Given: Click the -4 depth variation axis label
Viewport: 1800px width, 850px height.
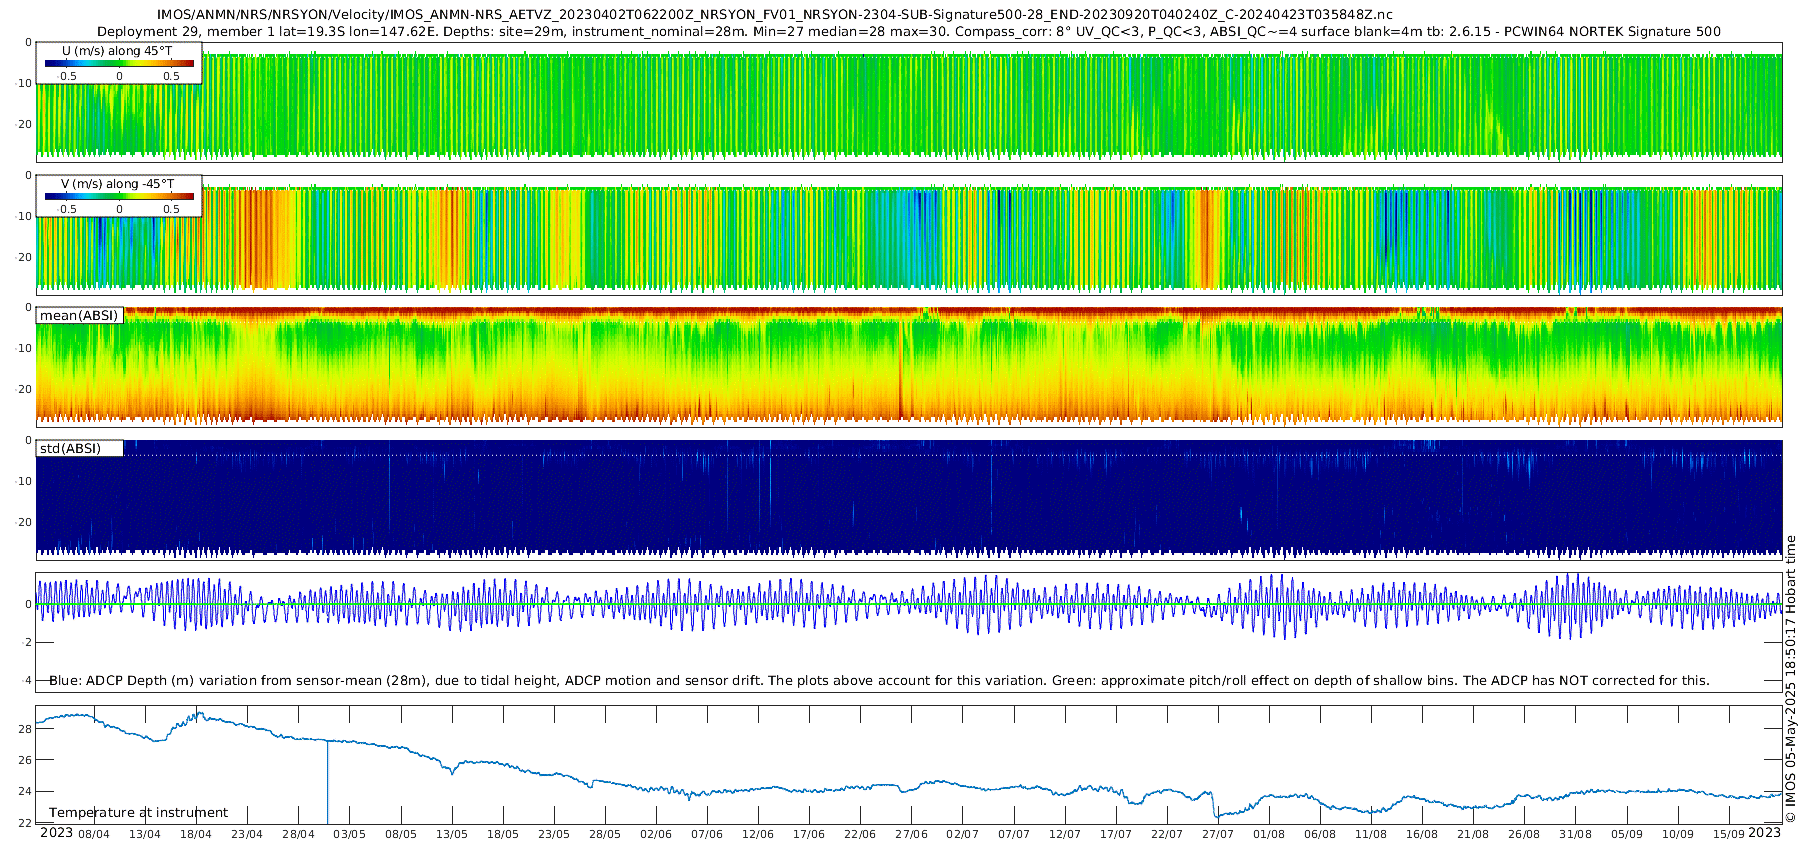Looking at the screenshot, I should (26, 681).
